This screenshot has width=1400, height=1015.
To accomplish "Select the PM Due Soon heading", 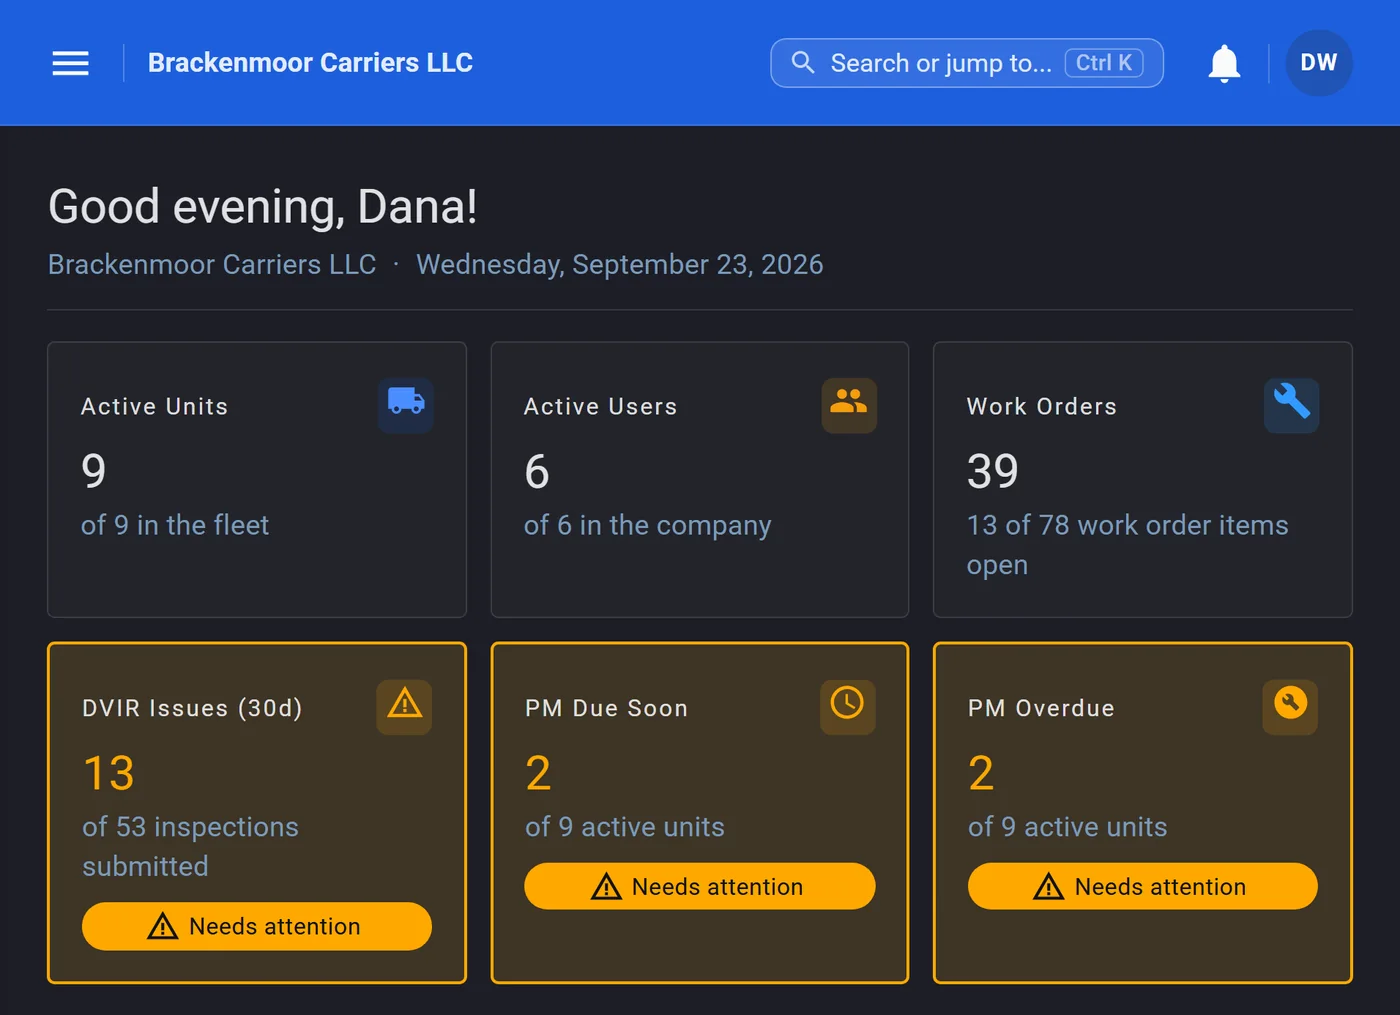I will [x=607, y=709].
